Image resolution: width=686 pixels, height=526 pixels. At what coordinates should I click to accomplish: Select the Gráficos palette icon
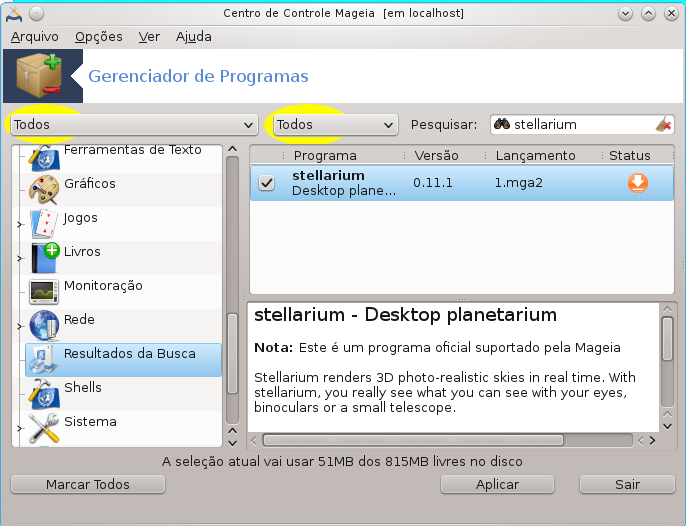(44, 189)
